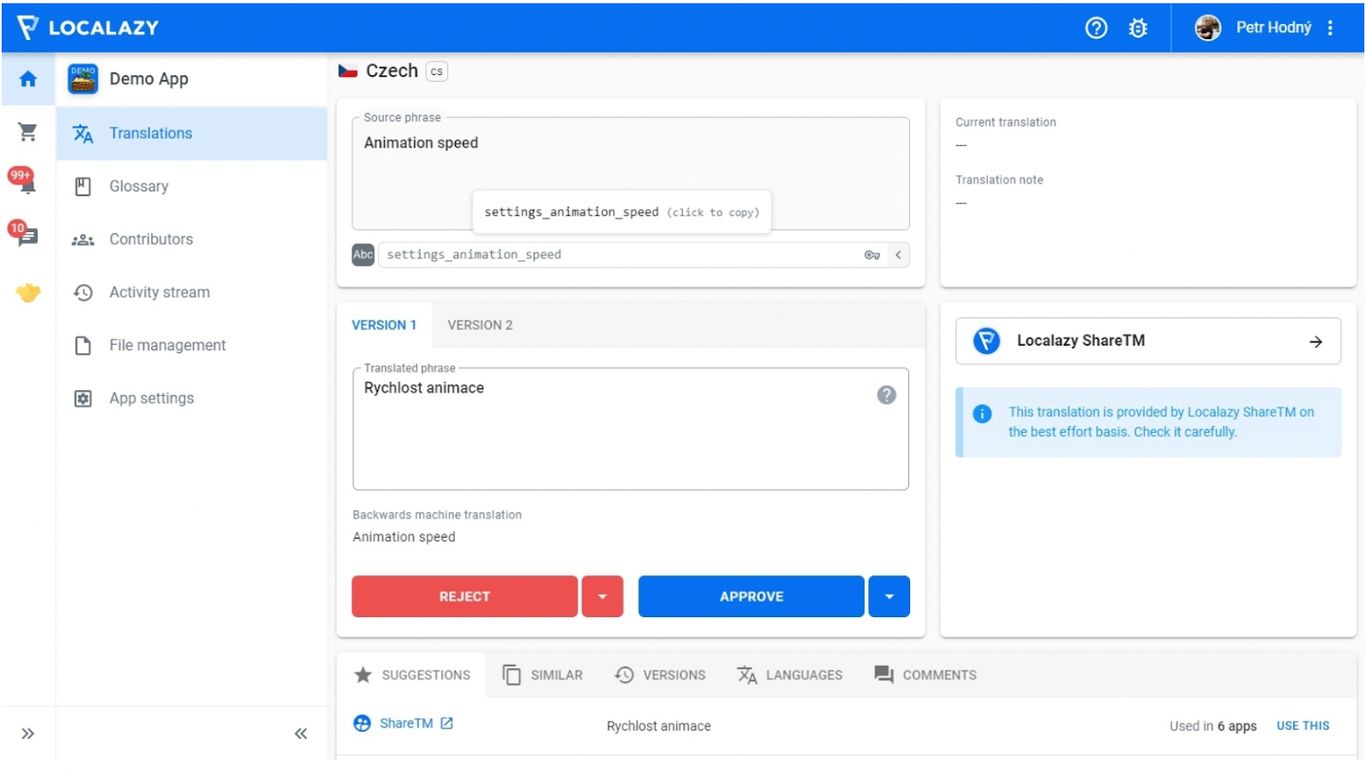This screenshot has width=1366, height=775.
Task: Open the COMMENTS tab
Action: [x=924, y=675]
